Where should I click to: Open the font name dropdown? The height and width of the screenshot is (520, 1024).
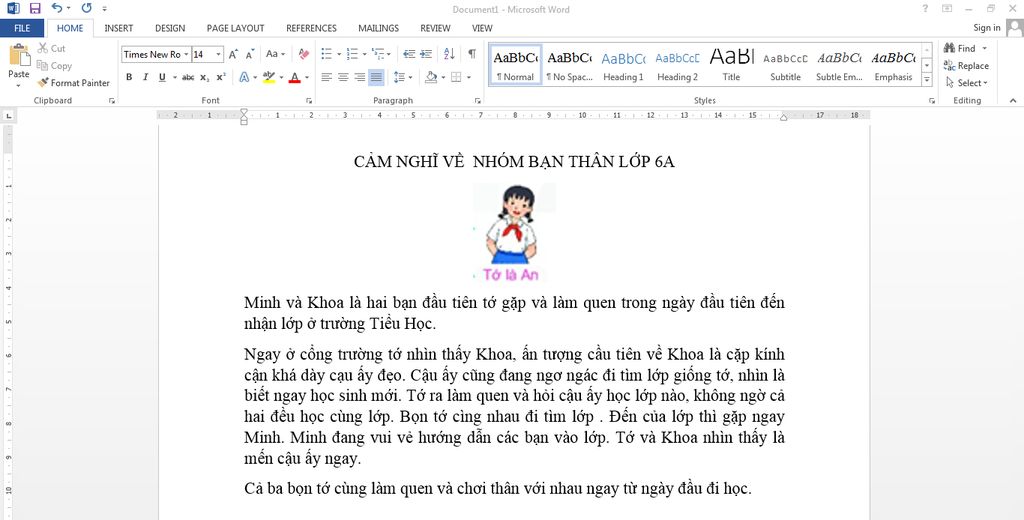(186, 54)
